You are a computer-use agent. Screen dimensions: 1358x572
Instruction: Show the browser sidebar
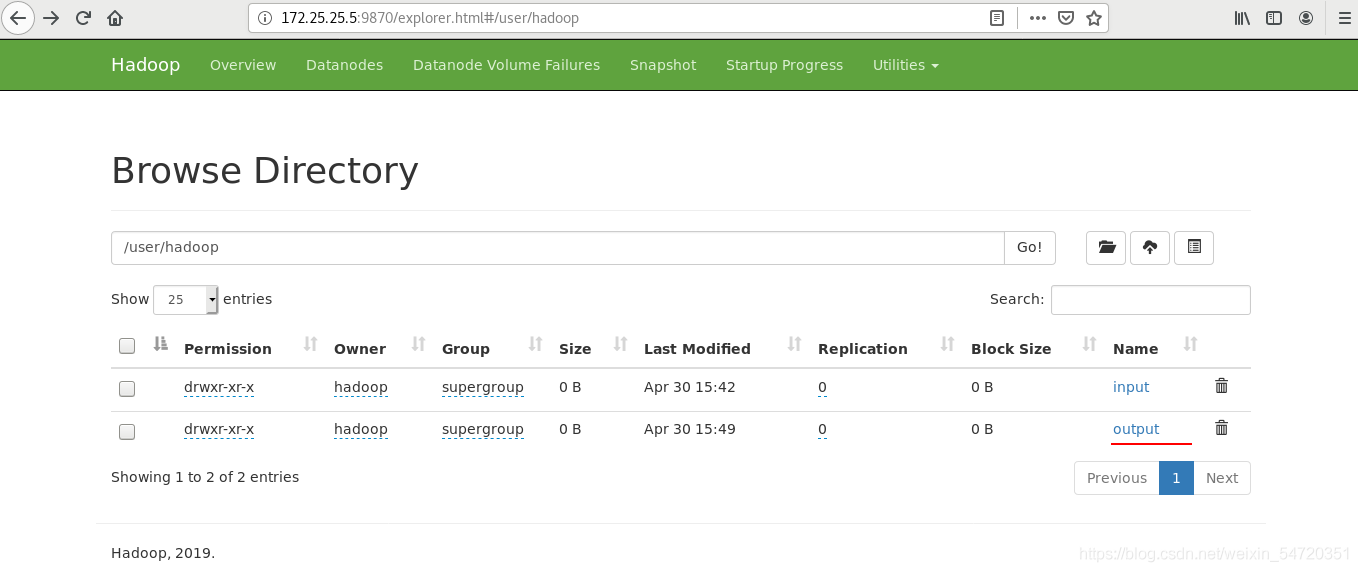[x=1274, y=18]
